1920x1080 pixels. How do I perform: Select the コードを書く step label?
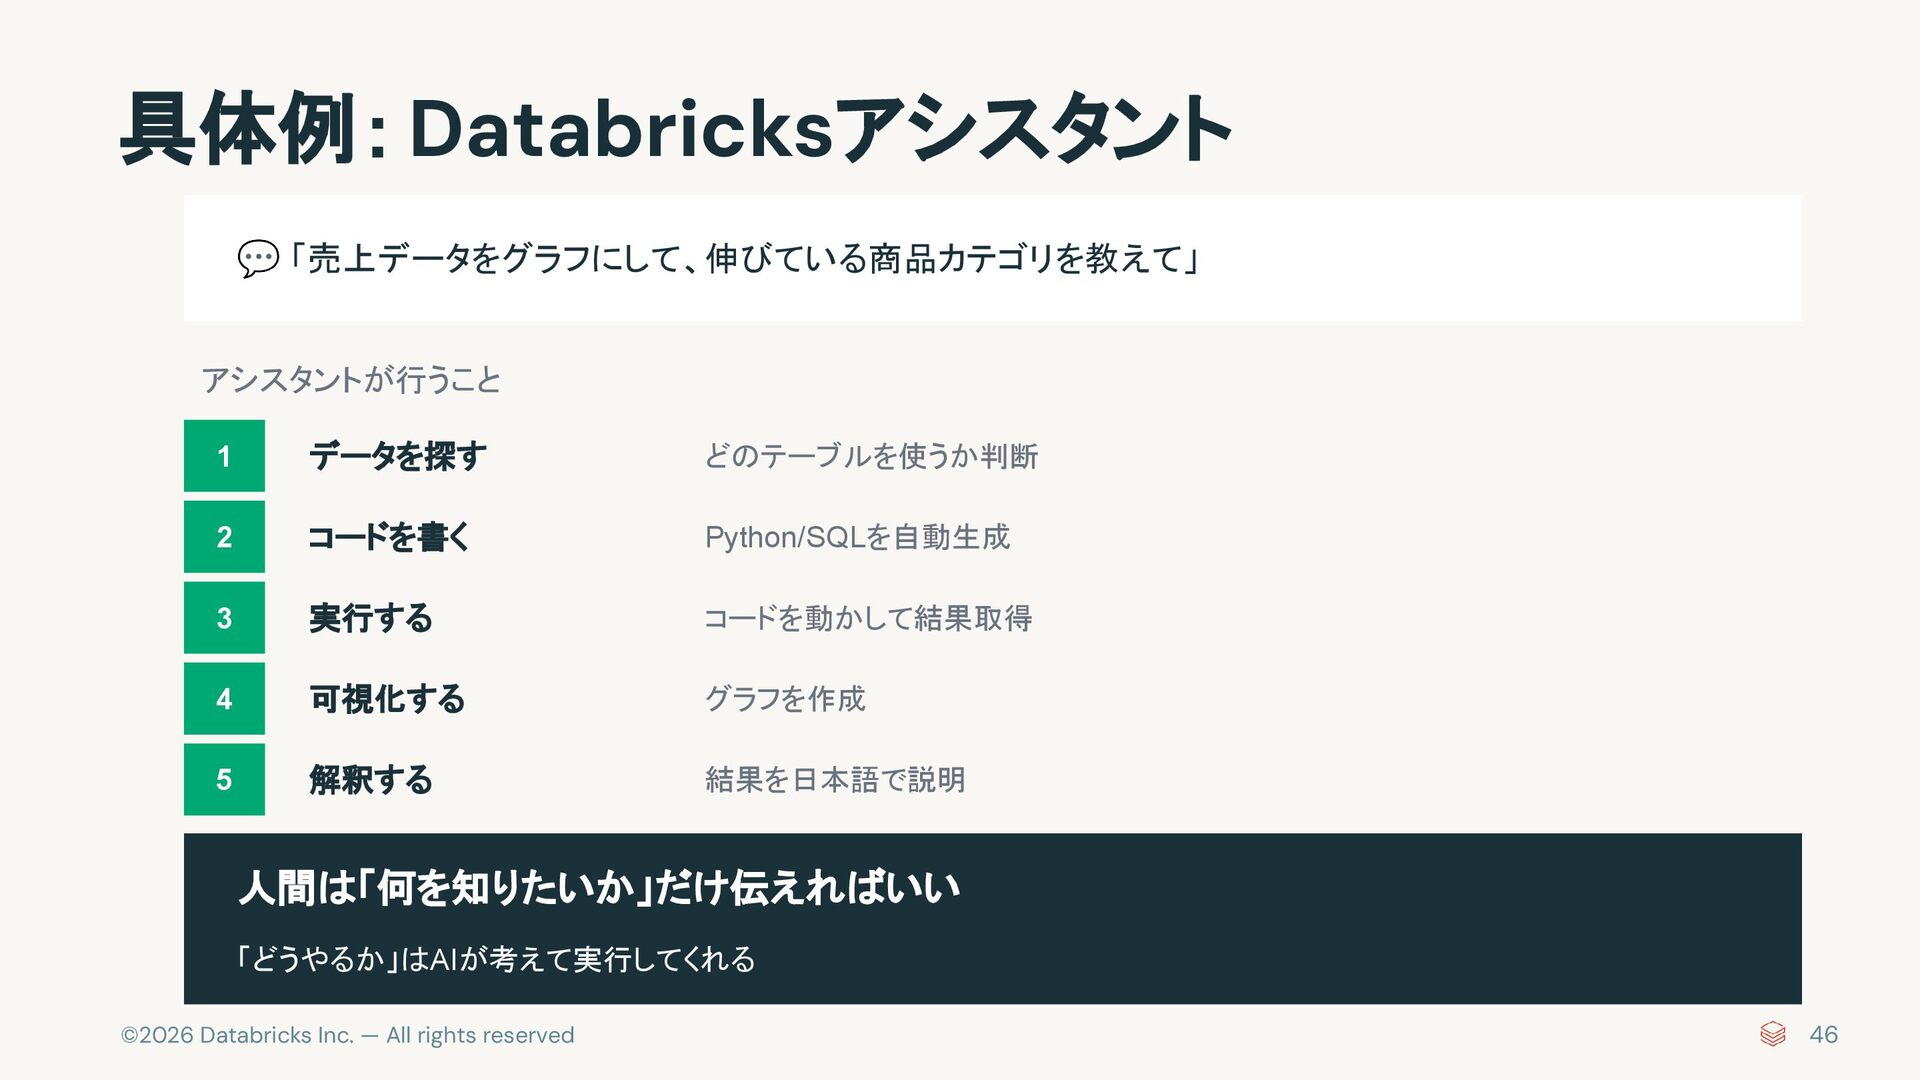389,537
